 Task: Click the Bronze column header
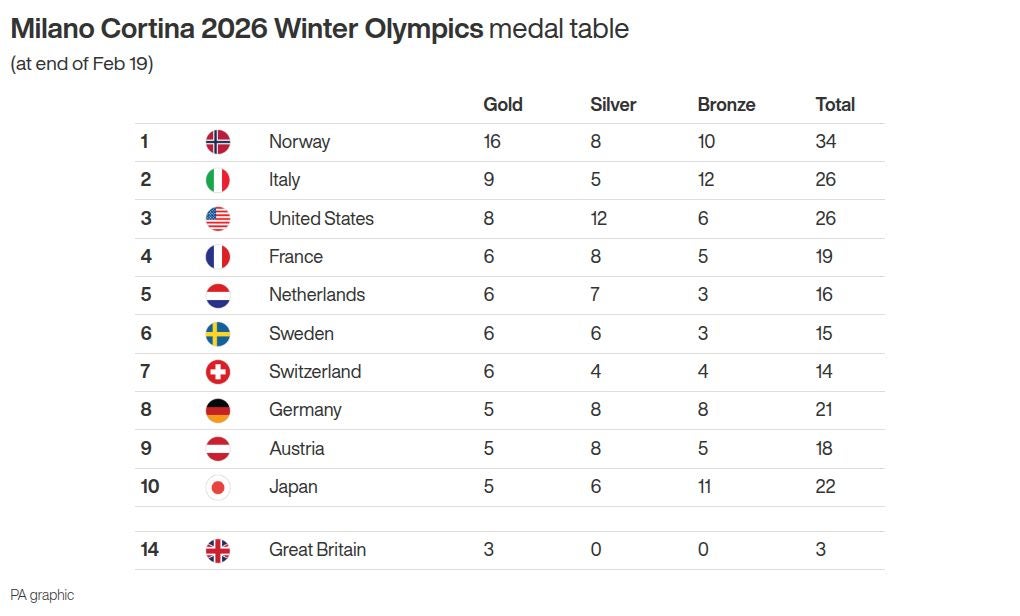pyautogui.click(x=726, y=105)
